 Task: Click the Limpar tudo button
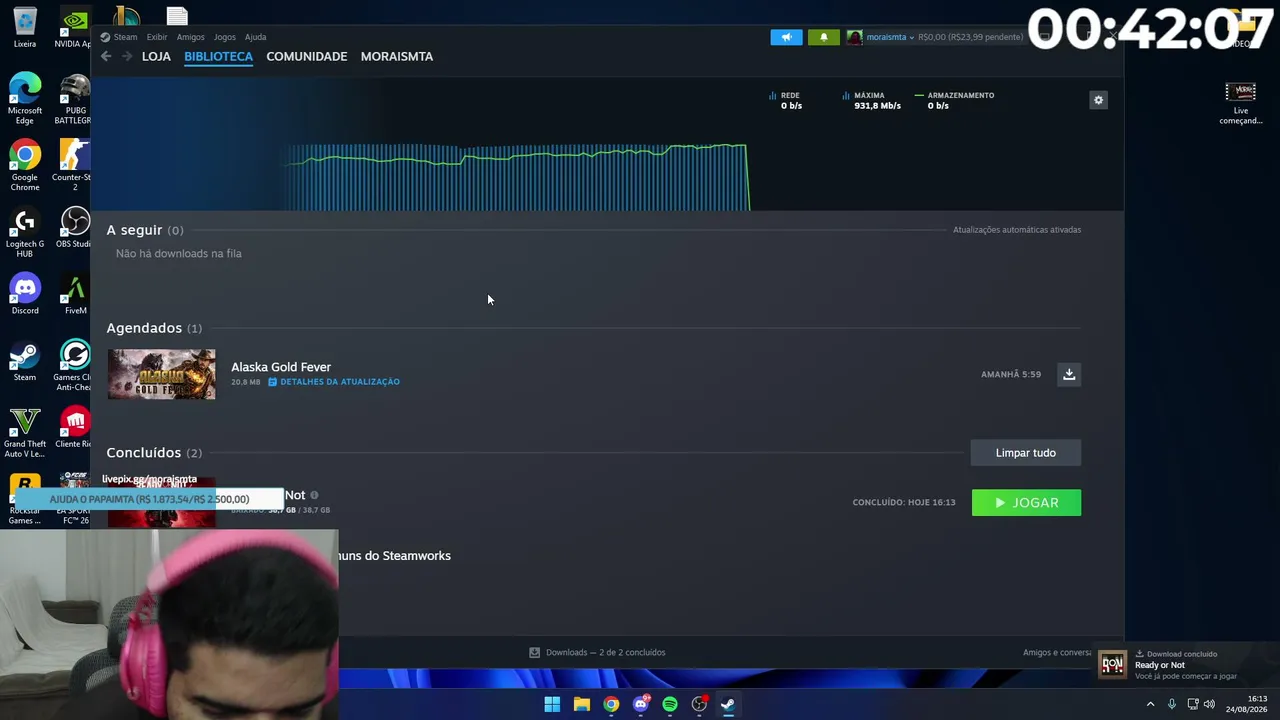point(1026,453)
